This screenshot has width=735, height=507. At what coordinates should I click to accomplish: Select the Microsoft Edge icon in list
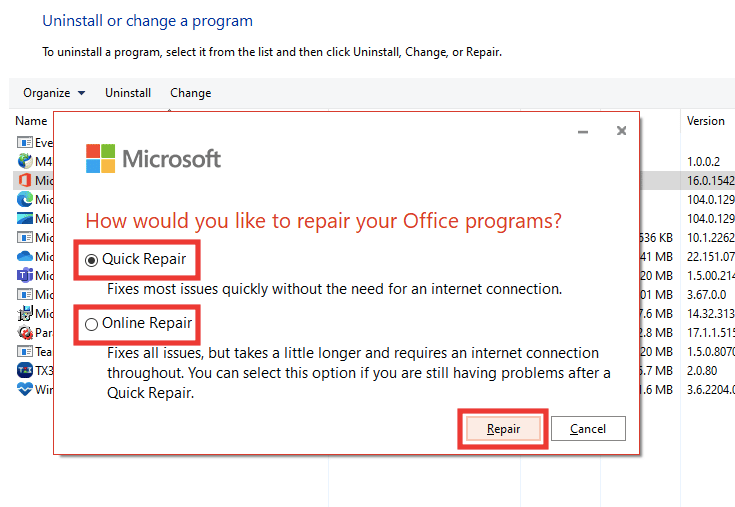pos(25,199)
